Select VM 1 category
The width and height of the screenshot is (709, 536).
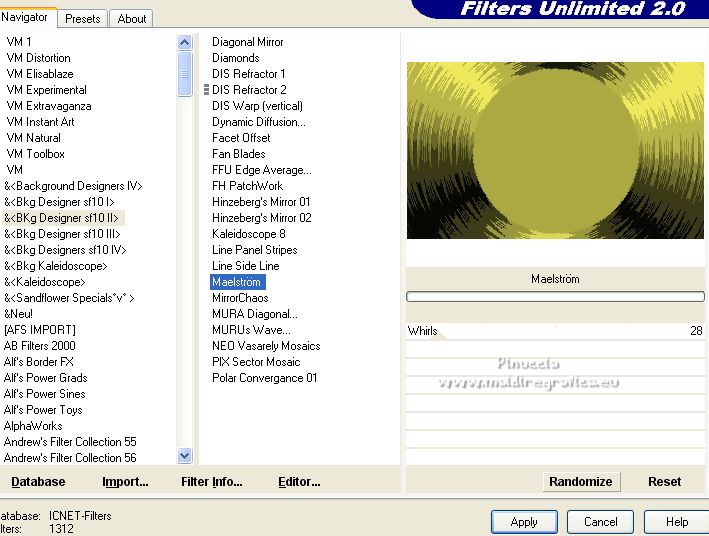19,42
